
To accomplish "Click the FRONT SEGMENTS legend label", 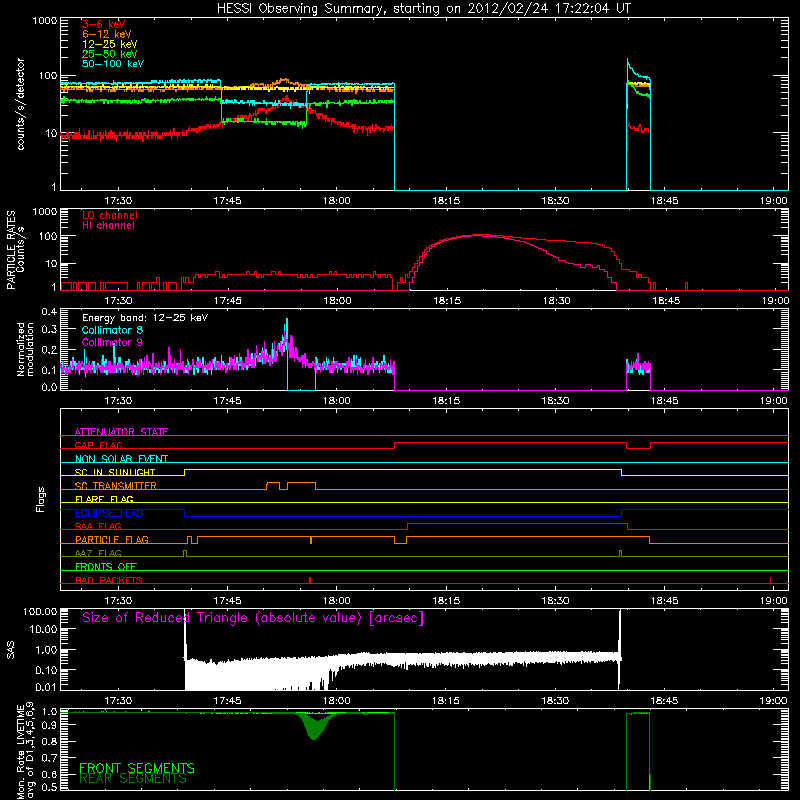I will (137, 768).
